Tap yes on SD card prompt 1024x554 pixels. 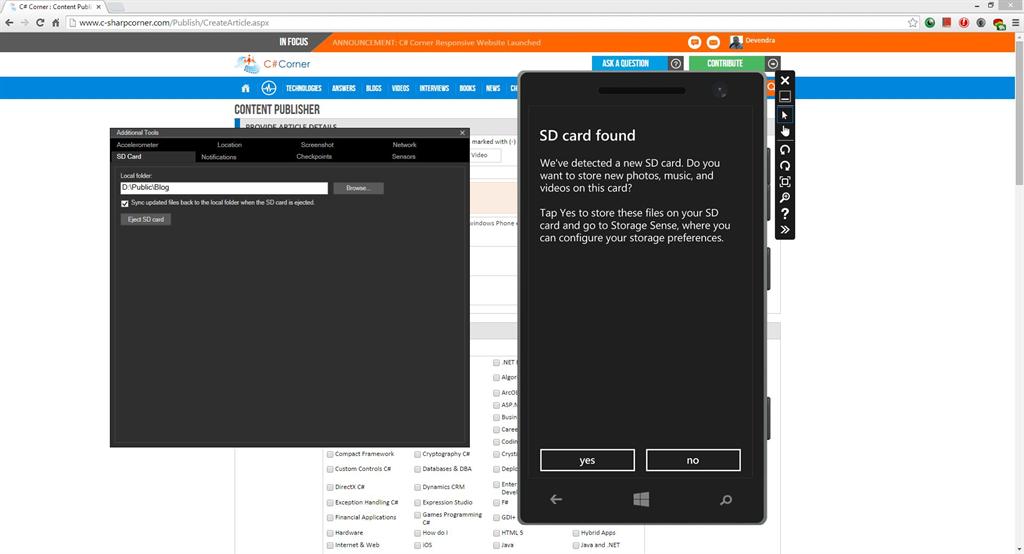[587, 460]
